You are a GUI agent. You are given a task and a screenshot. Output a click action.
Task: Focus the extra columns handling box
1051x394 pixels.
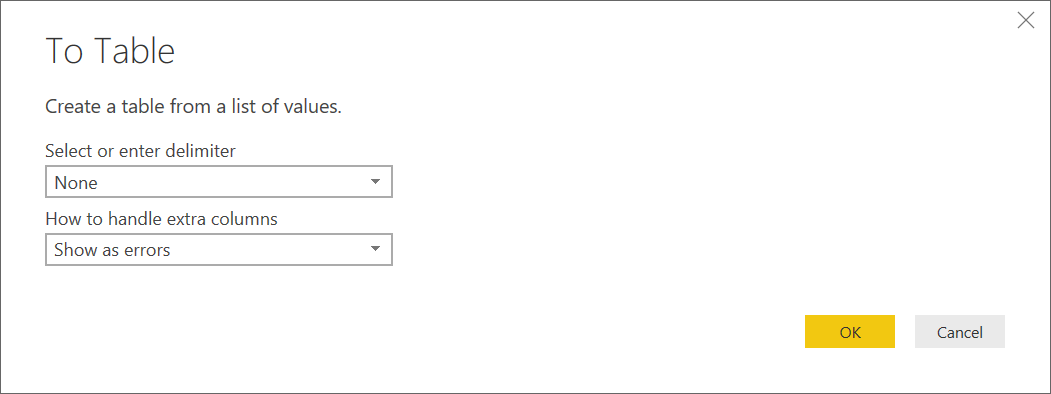[219, 249]
